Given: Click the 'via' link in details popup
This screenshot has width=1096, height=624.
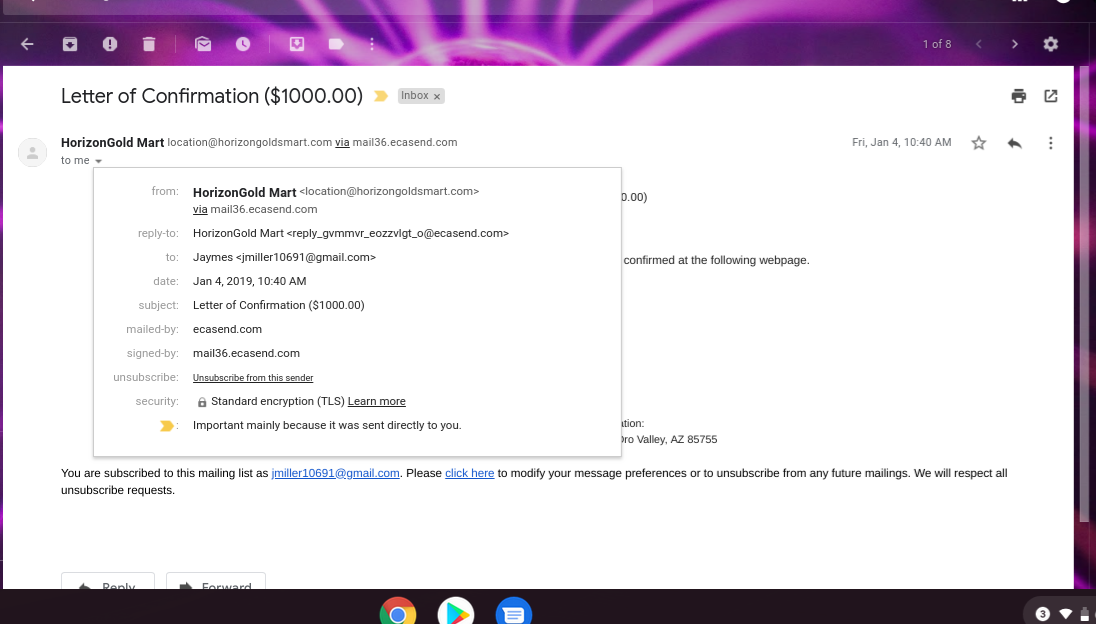Looking at the screenshot, I should pos(200,210).
